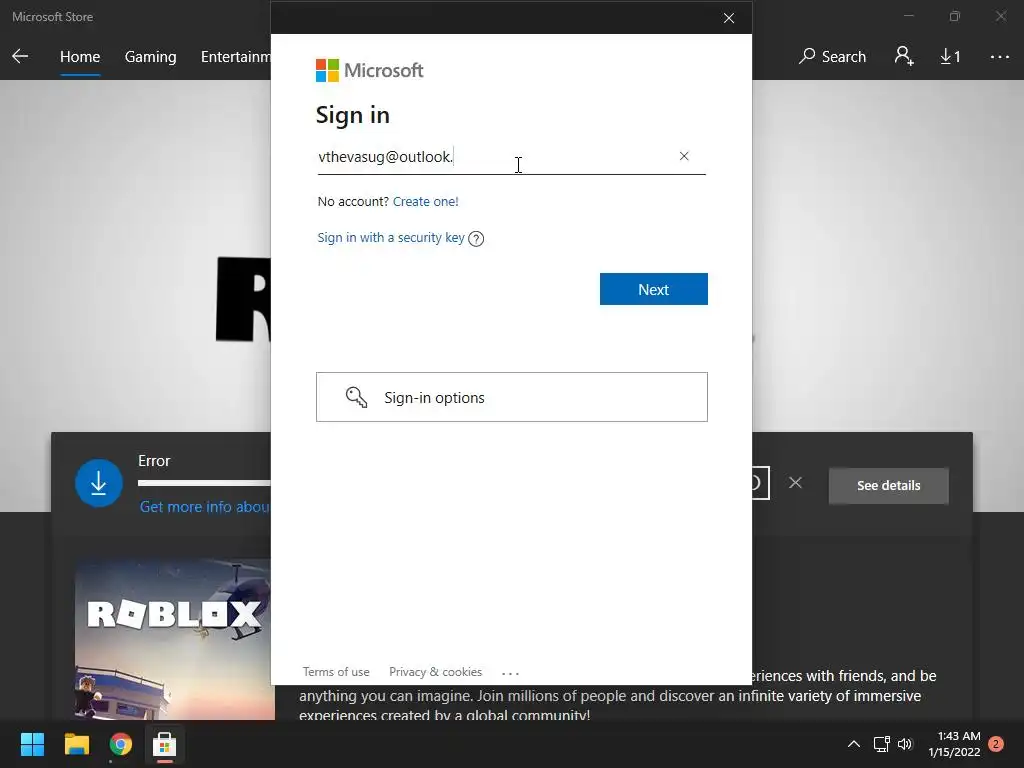The image size is (1024, 768).
Task: Click the Create one! link
Action: [426, 201]
